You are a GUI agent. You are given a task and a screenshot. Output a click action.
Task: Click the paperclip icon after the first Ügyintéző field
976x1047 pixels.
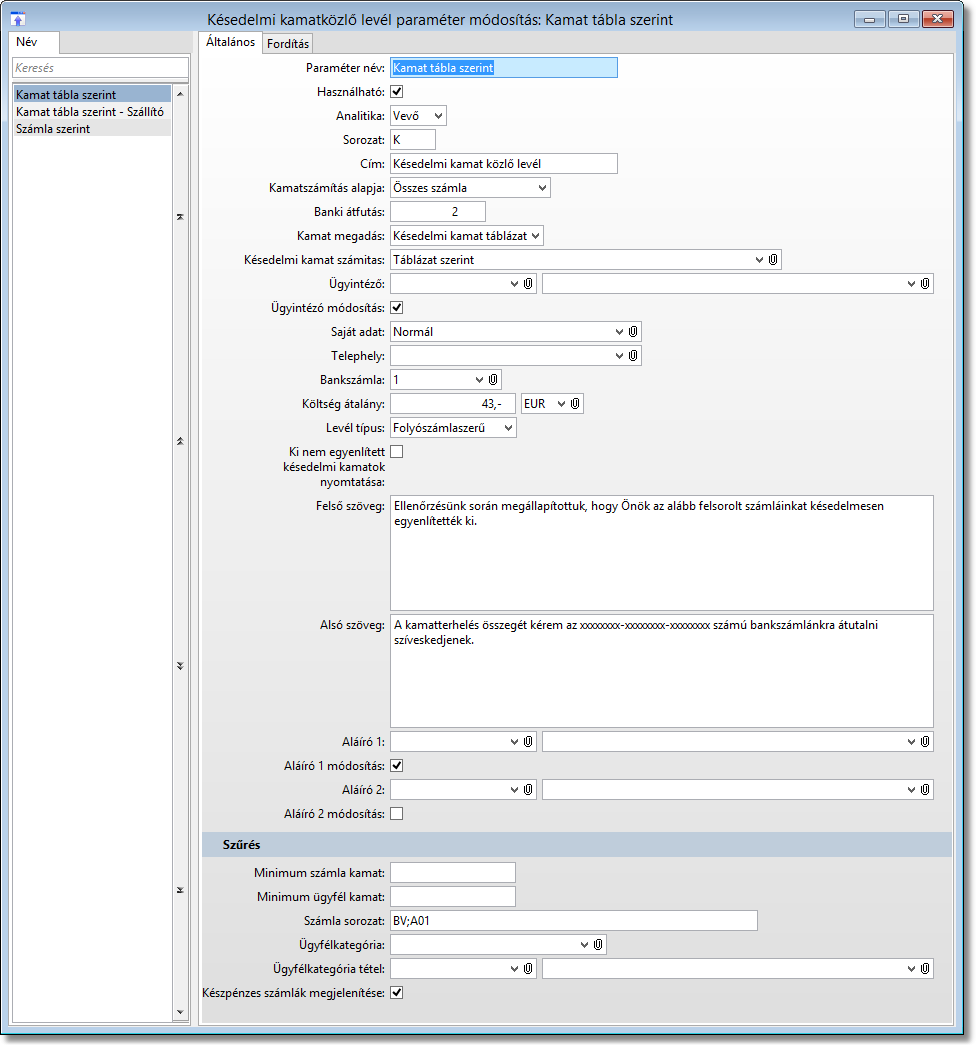[528, 284]
